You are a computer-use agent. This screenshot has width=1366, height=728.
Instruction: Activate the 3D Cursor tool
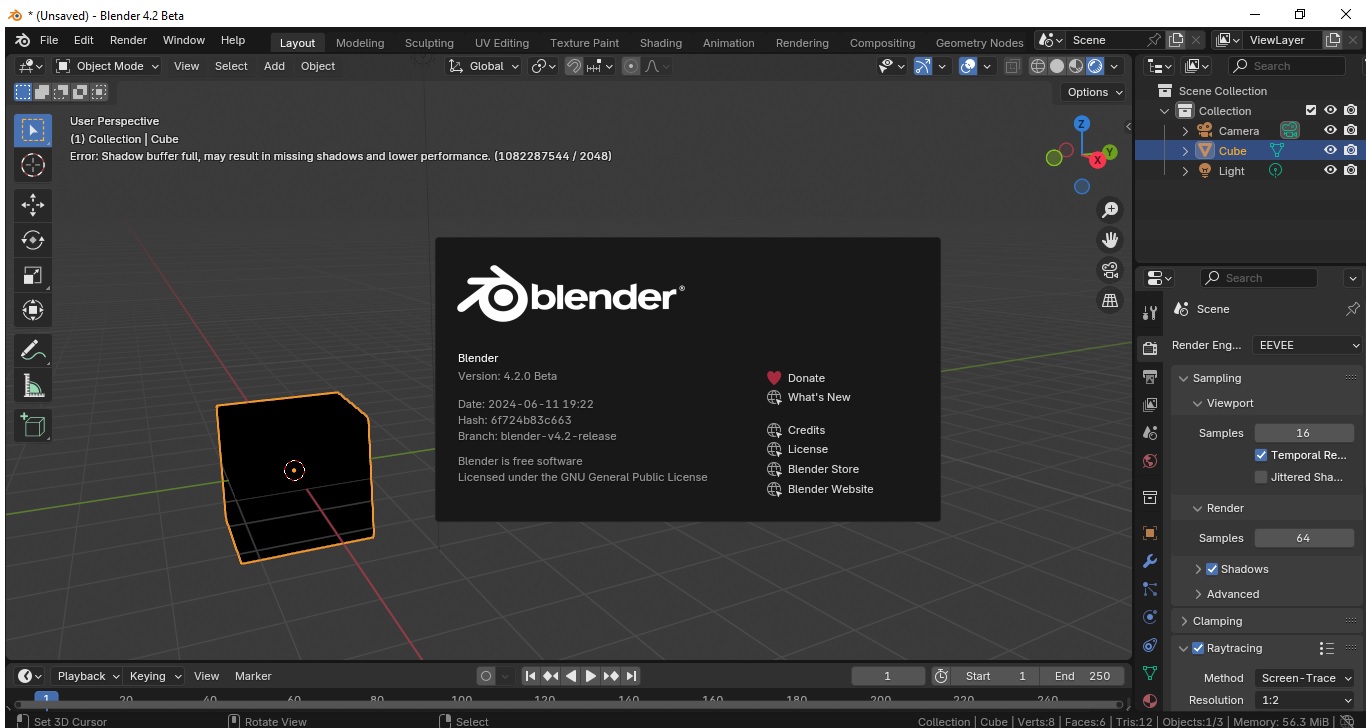point(33,165)
